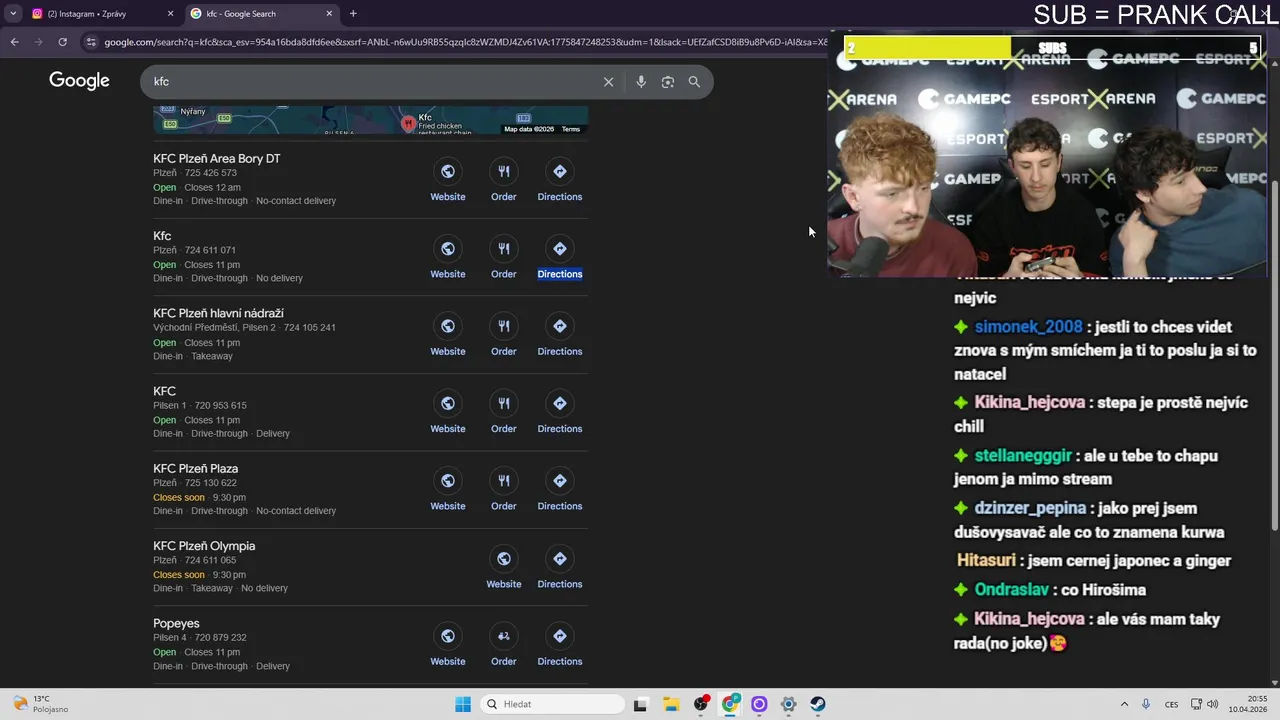Viewport: 1280px width, 720px height.
Task: Search by image with camera icon
Action: click(x=668, y=82)
